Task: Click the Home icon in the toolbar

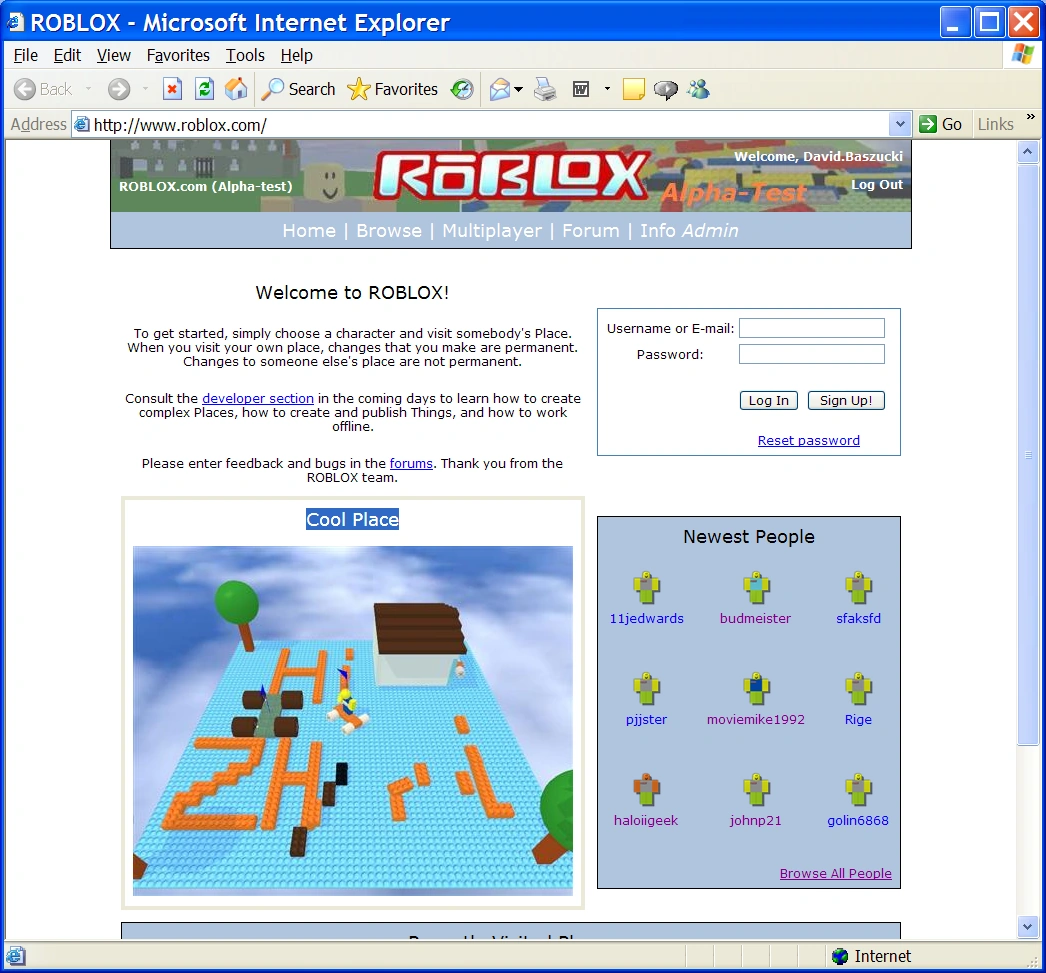Action: tap(236, 89)
